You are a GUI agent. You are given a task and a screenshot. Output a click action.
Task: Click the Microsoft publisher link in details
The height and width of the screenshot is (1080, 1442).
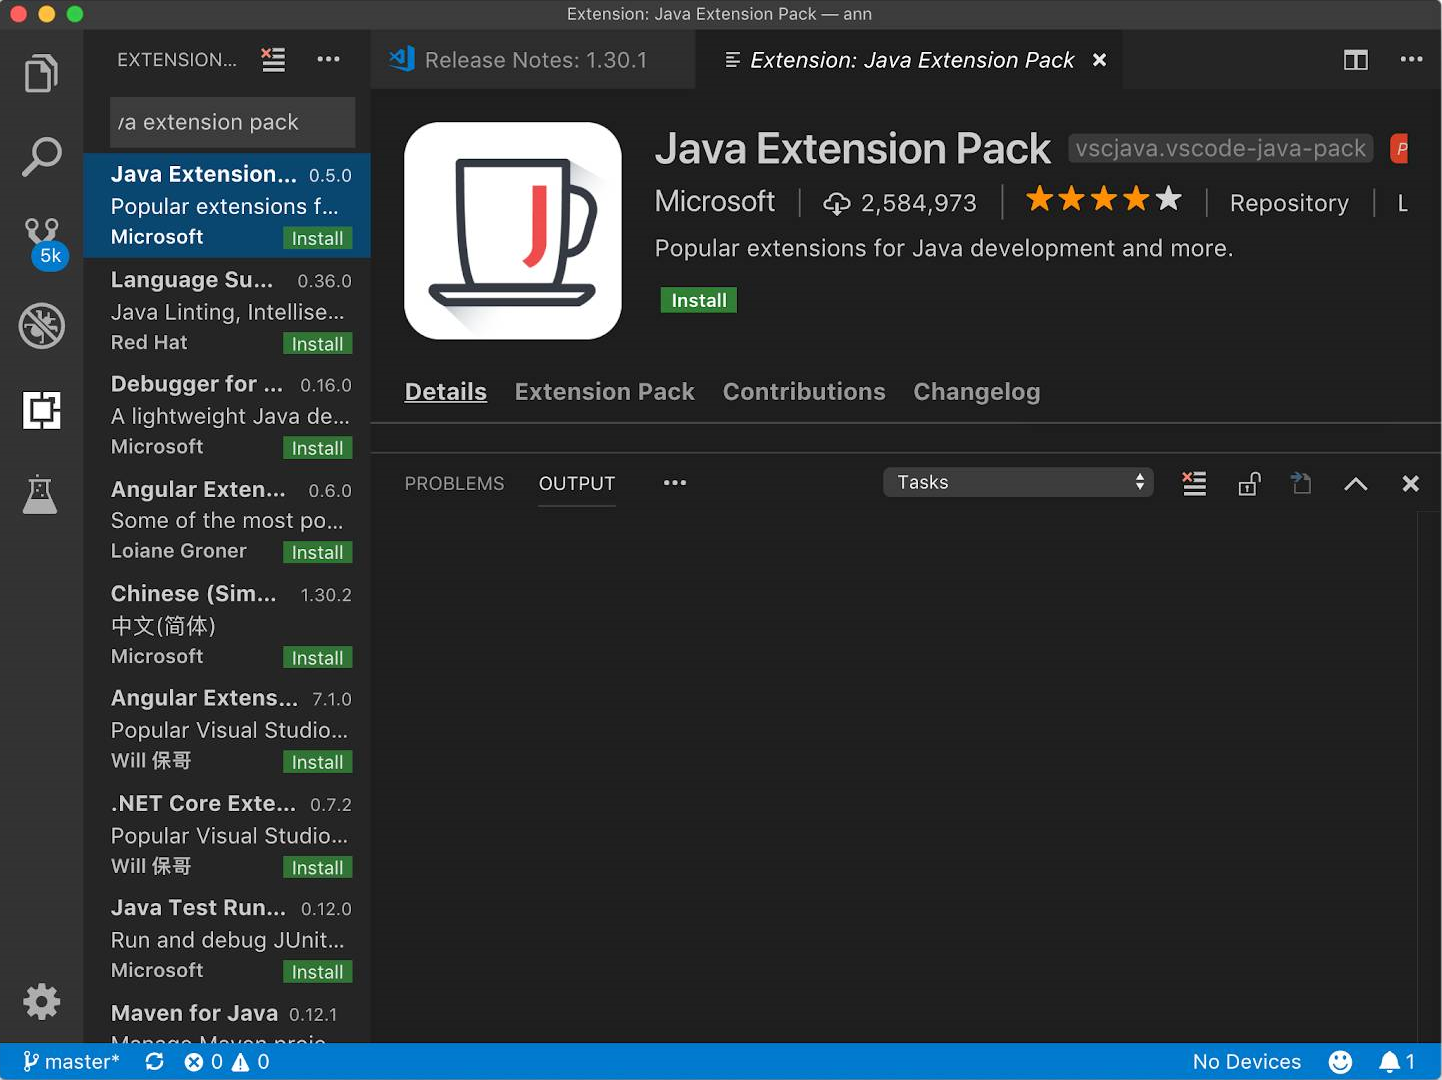pyautogui.click(x=714, y=202)
